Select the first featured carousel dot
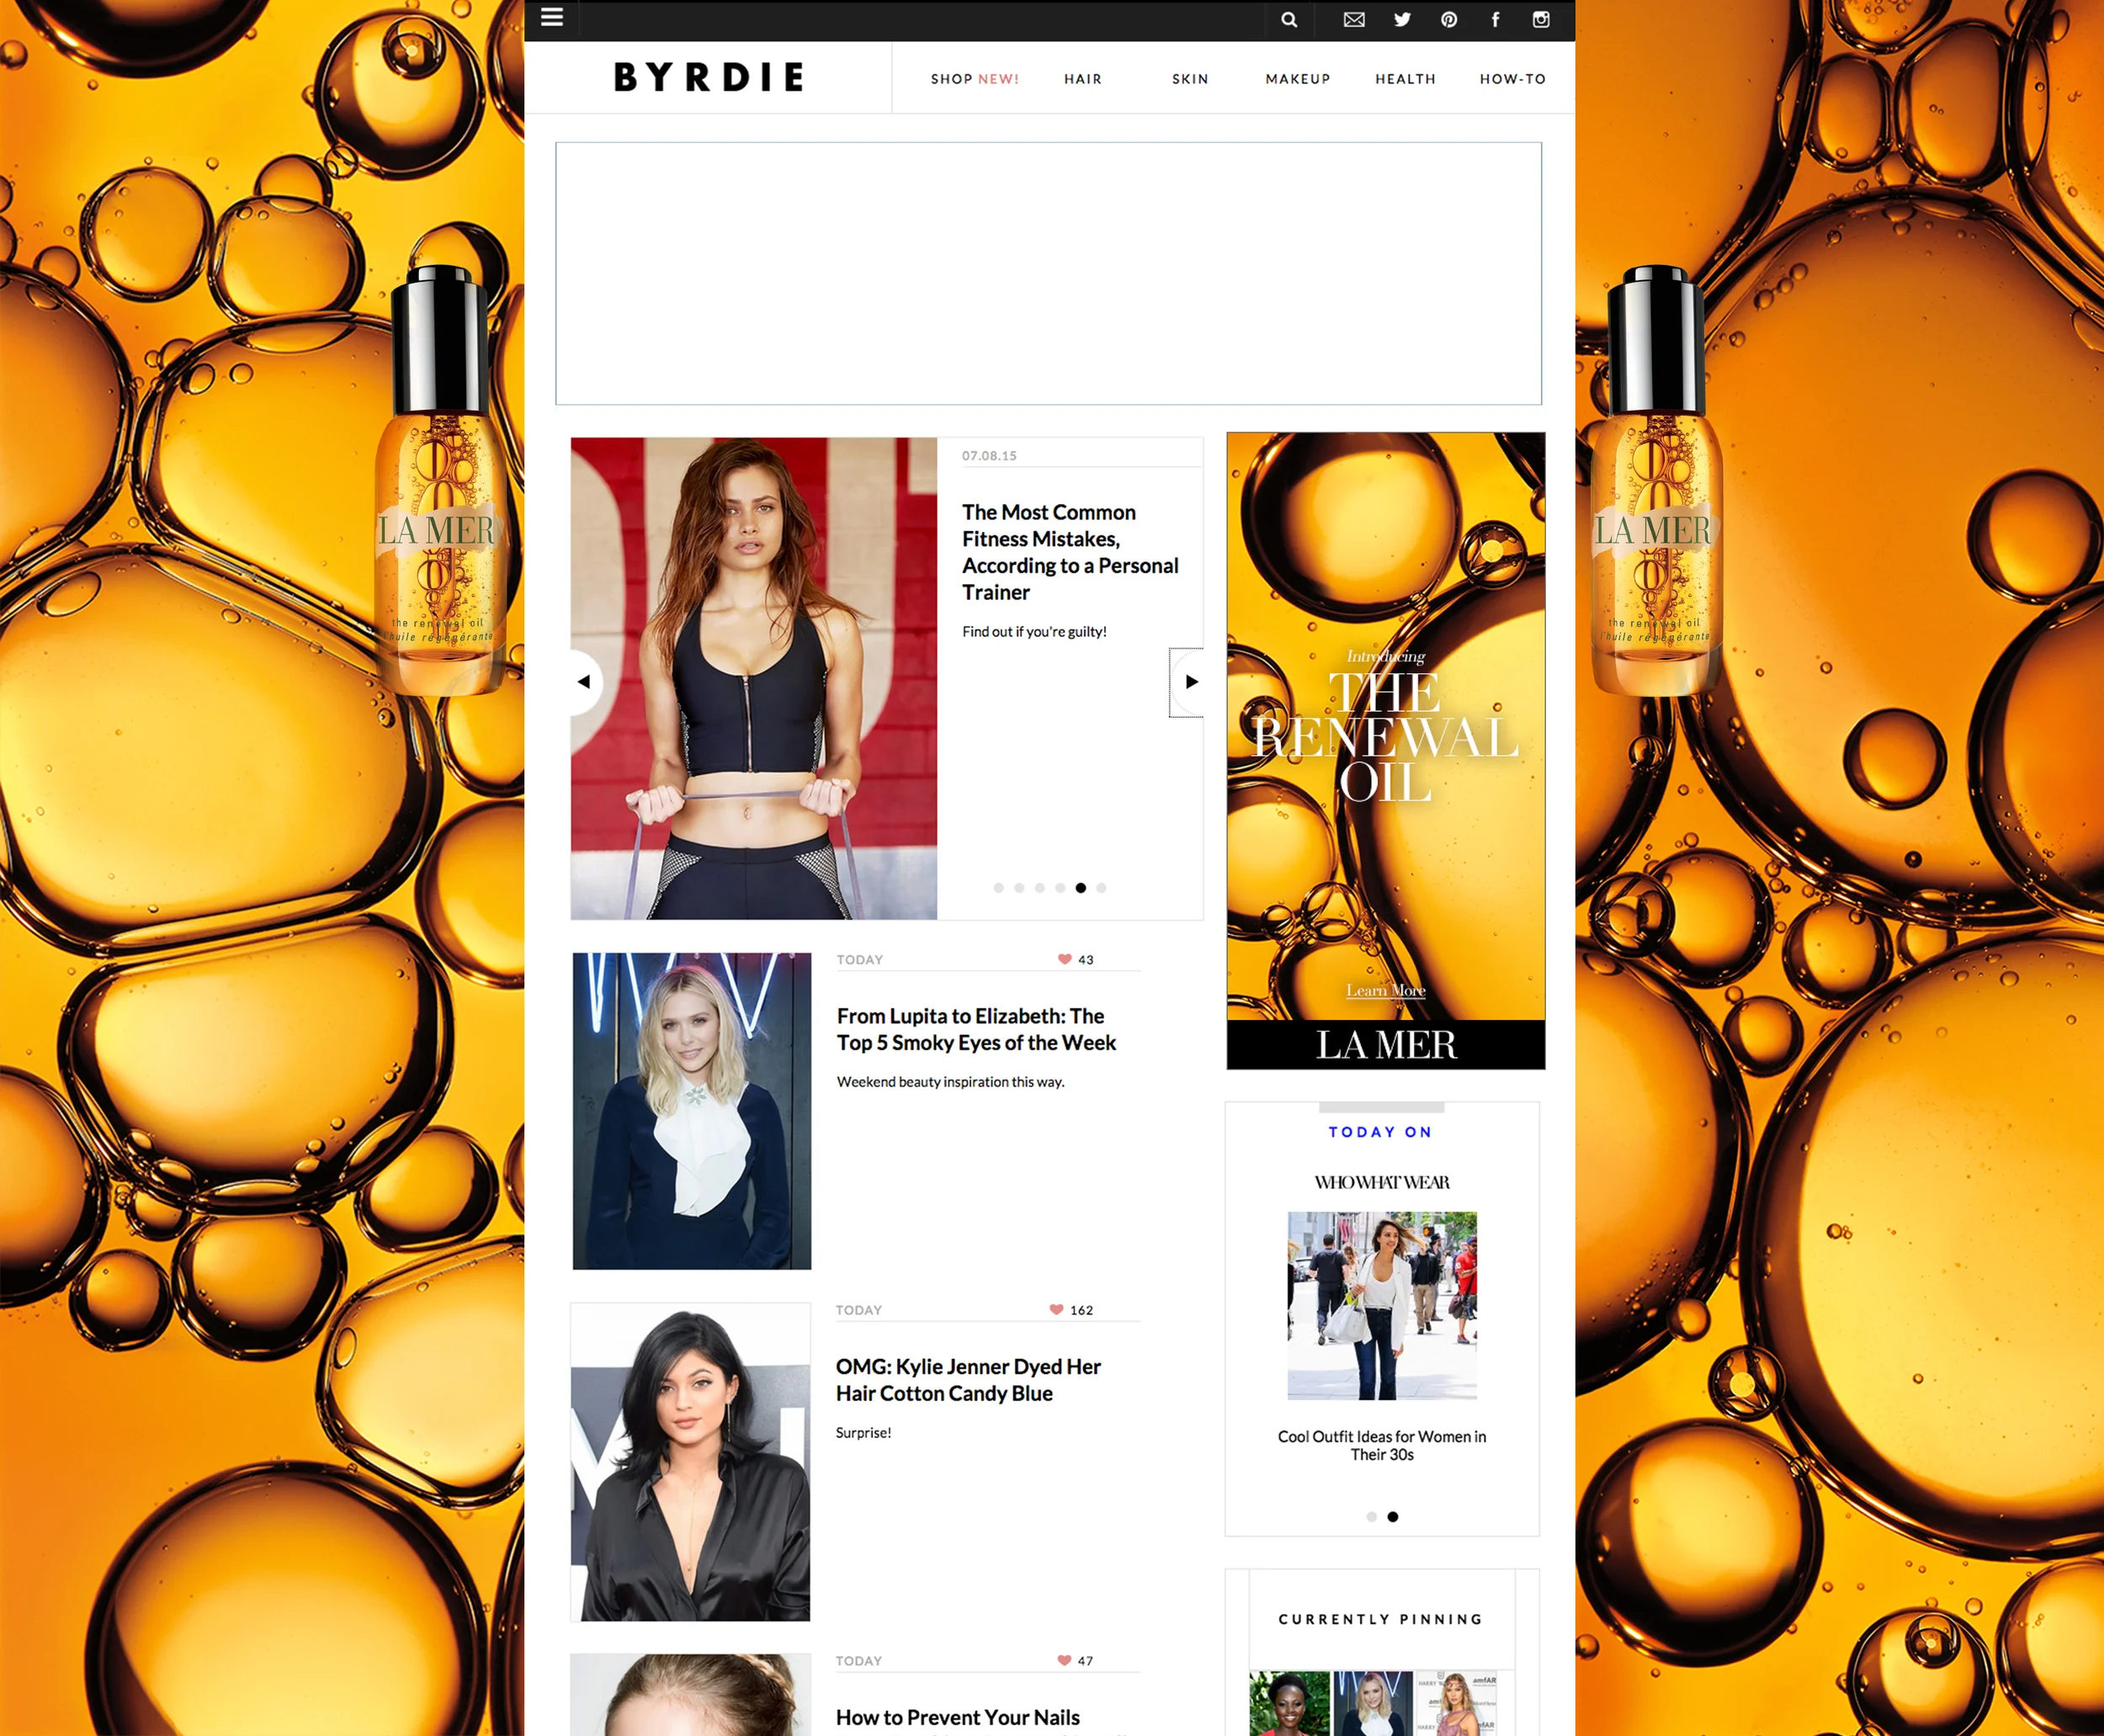Viewport: 2104px width, 1736px height. (998, 888)
